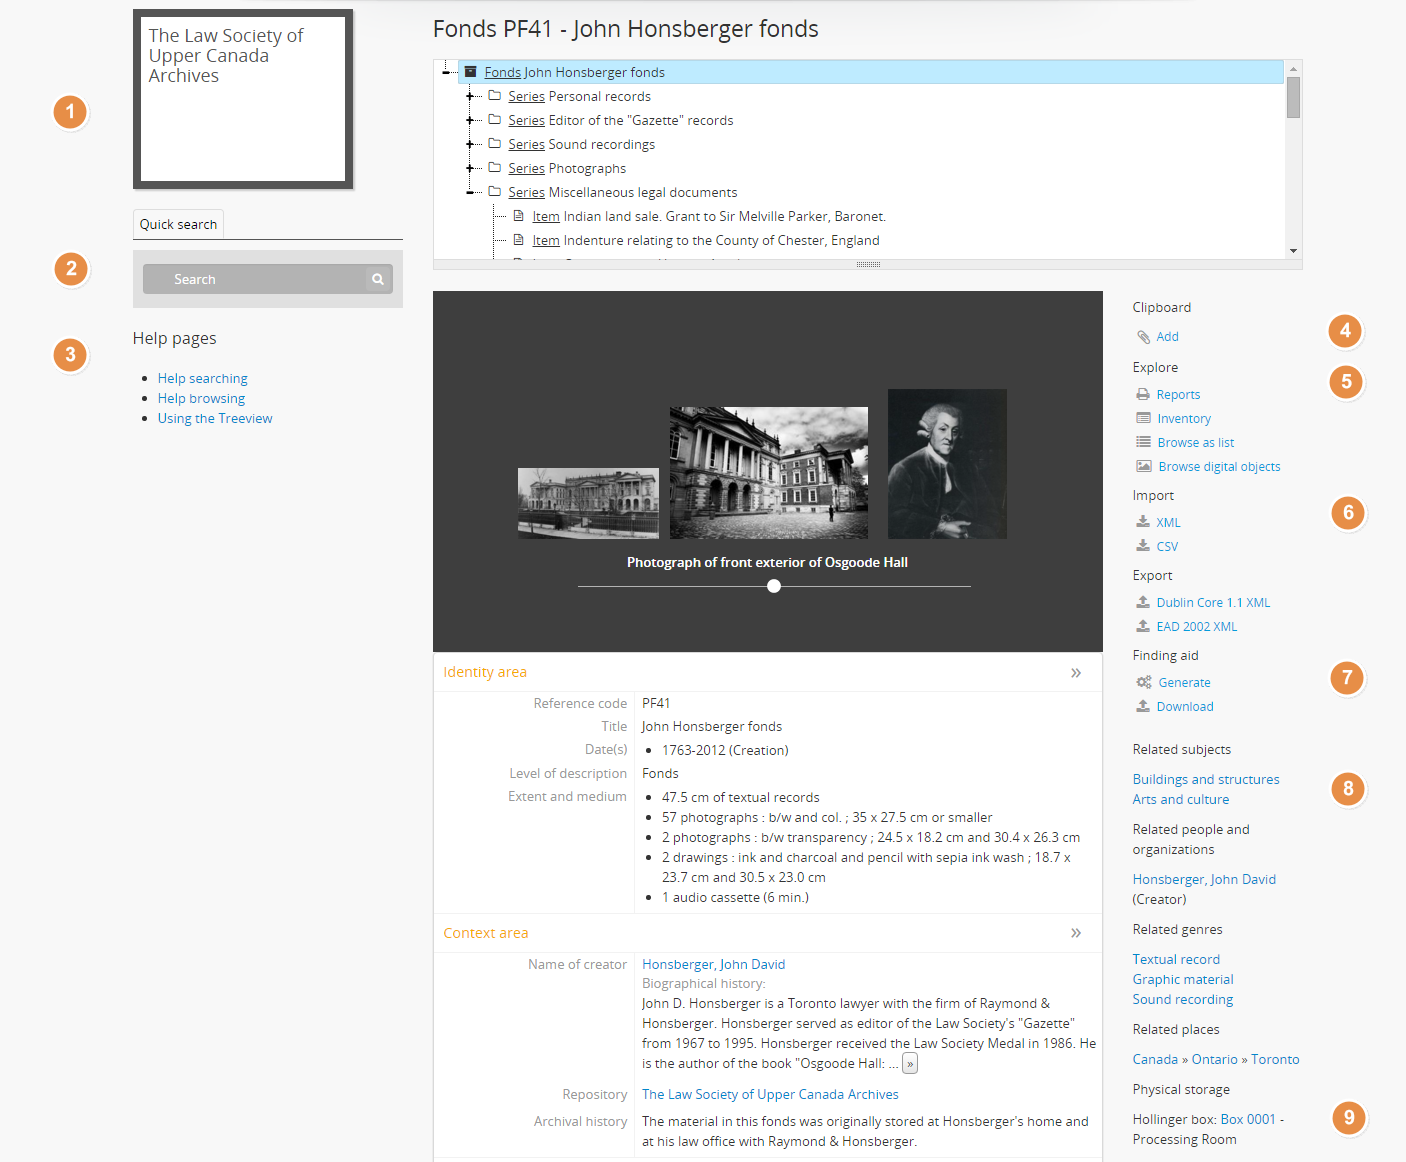Viewport: 1406px width, 1162px height.
Task: Click the Inventory list icon
Action: pyautogui.click(x=1143, y=419)
